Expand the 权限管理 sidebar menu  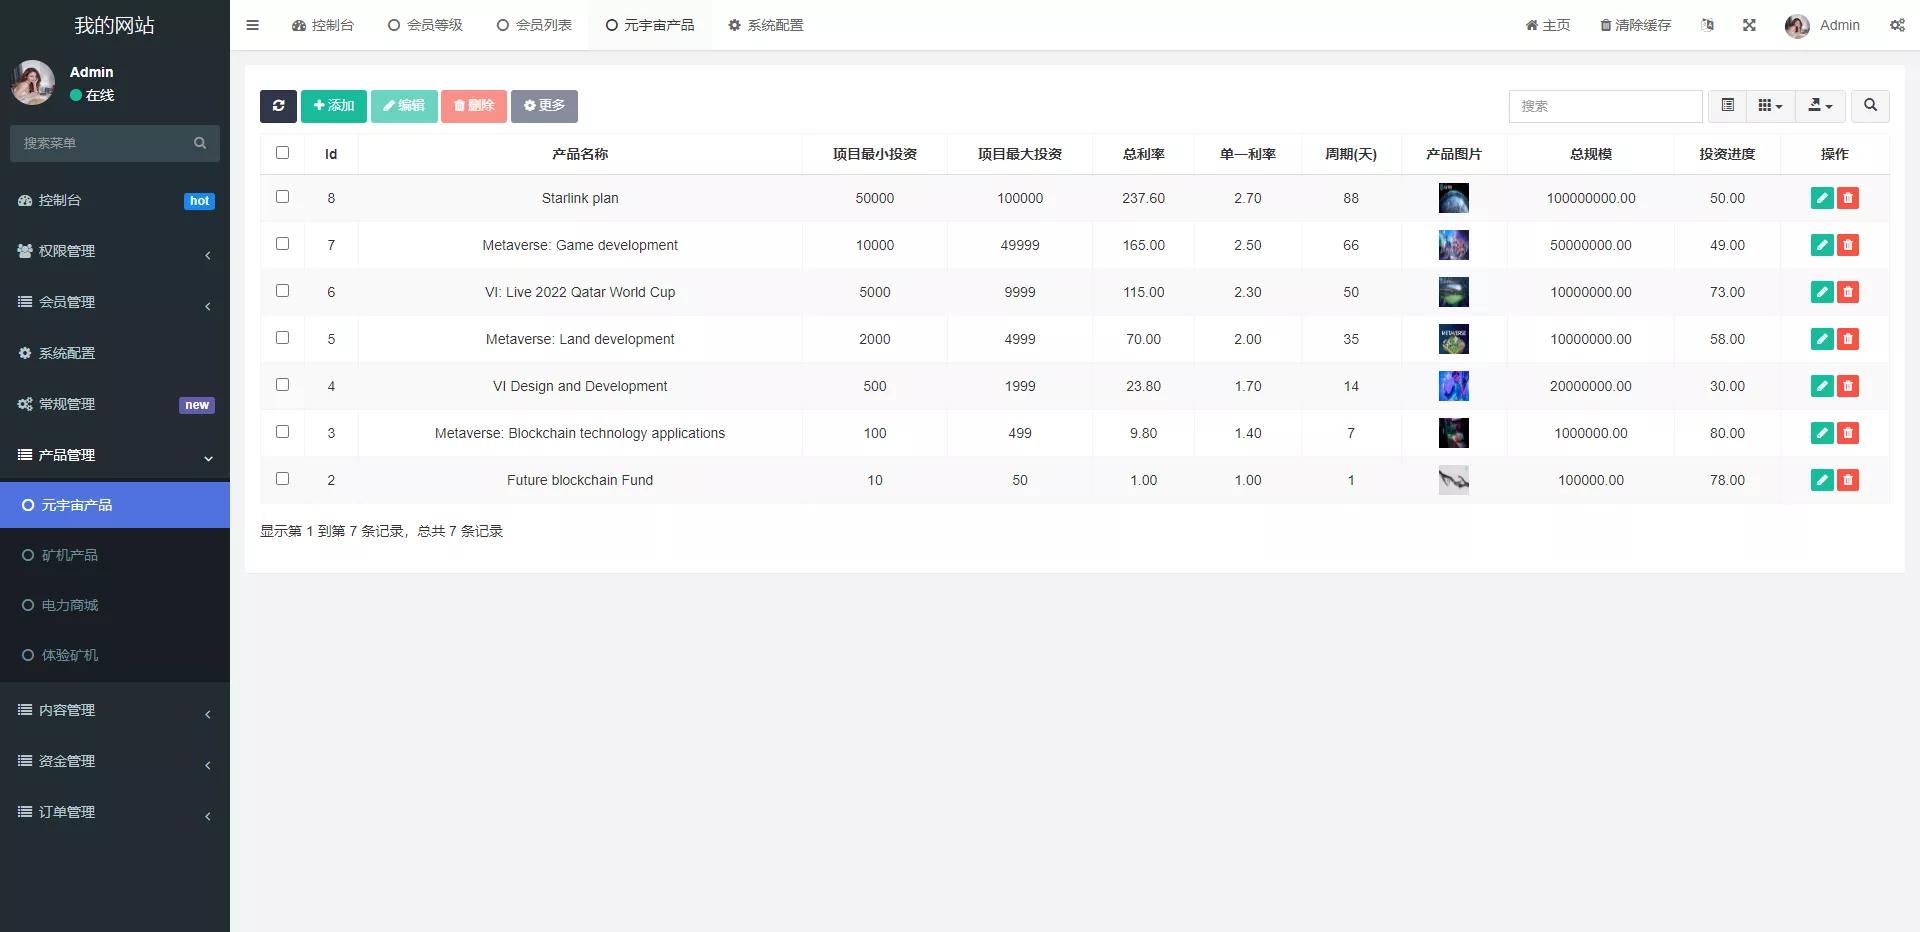pyautogui.click(x=115, y=251)
